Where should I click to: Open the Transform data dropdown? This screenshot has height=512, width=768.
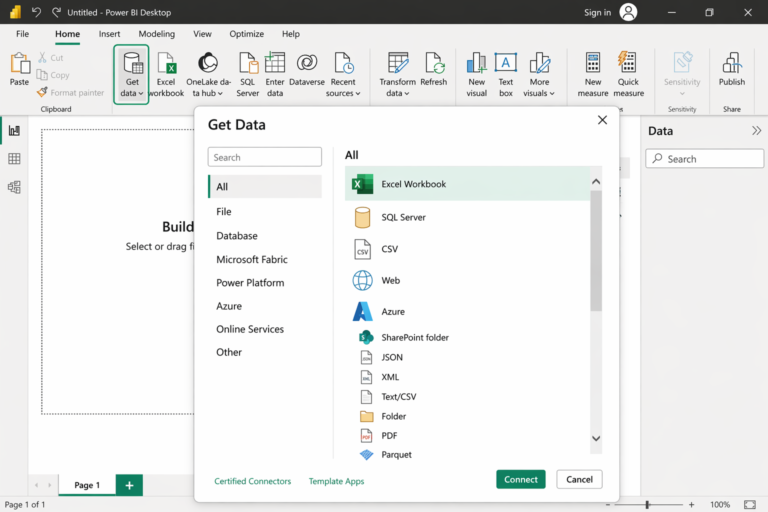397,74
